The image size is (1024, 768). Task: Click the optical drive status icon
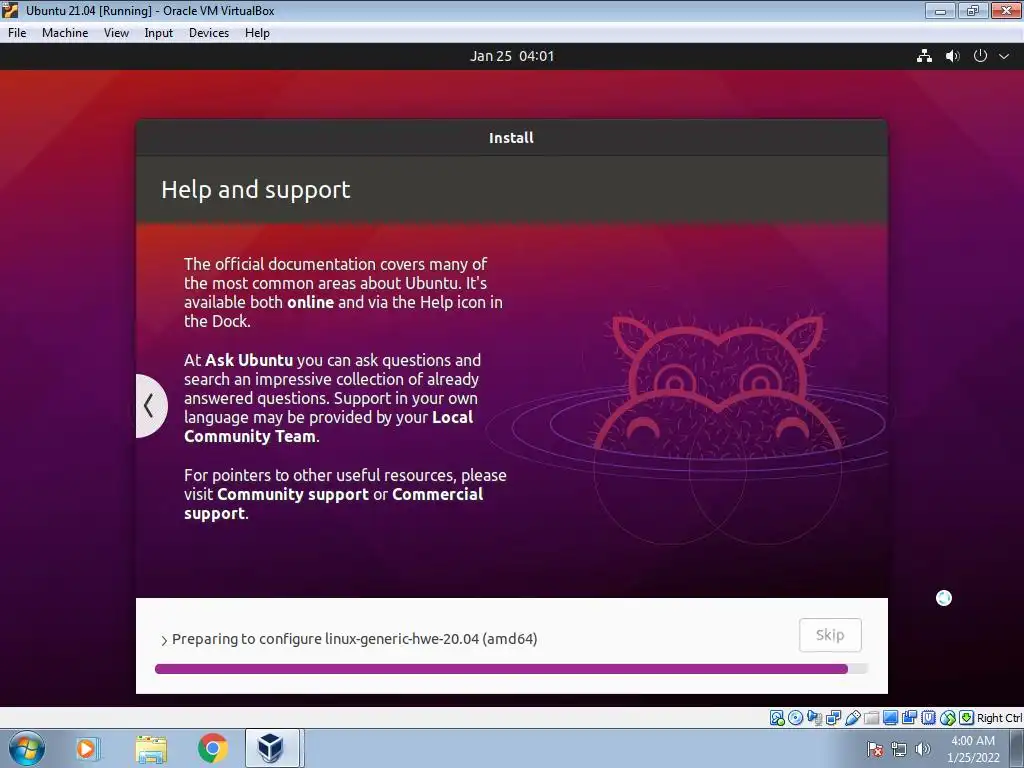point(795,718)
